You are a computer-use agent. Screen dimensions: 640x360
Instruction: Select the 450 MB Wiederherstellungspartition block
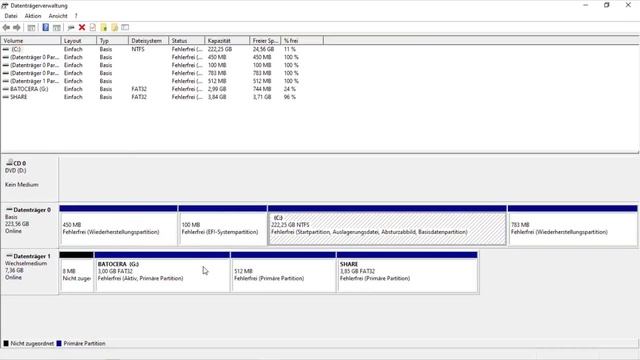(x=118, y=225)
